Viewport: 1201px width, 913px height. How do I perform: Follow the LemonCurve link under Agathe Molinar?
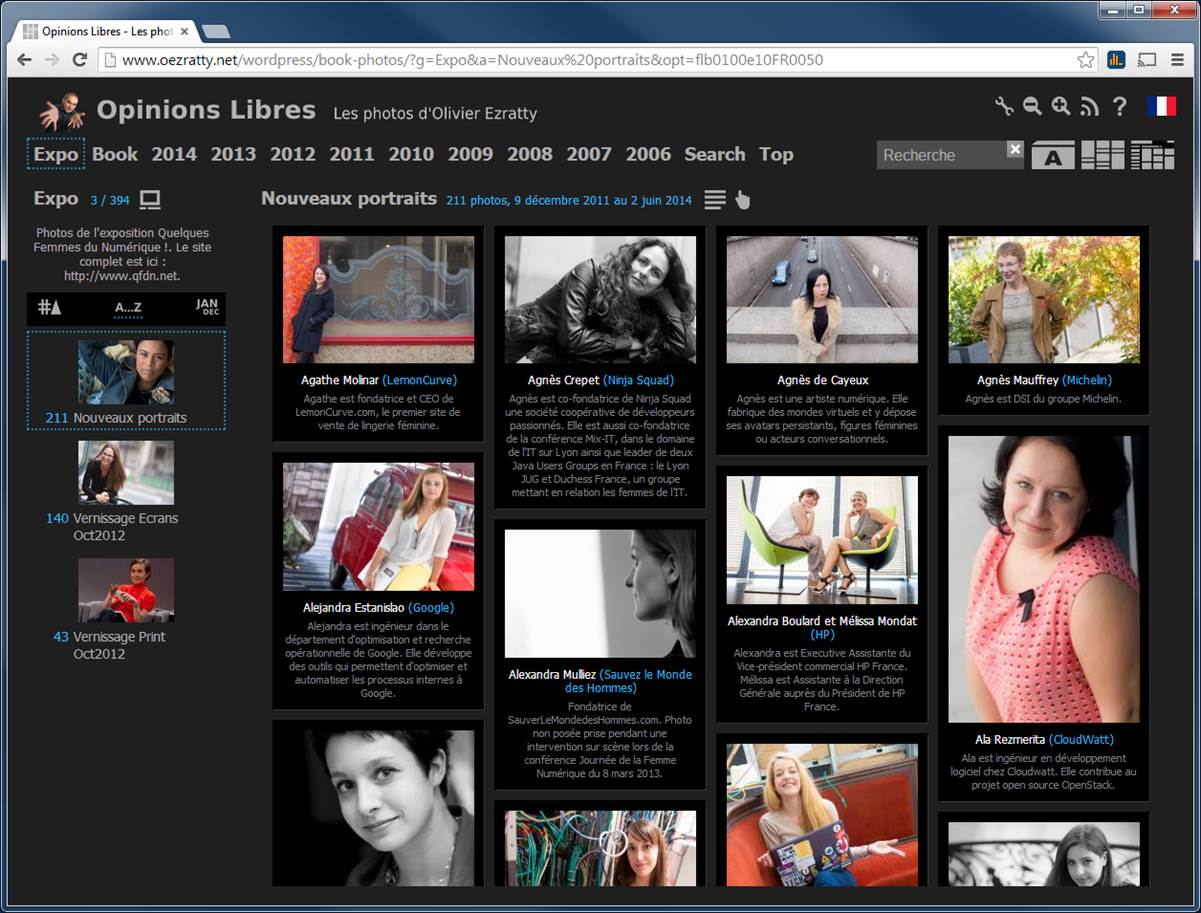coord(420,380)
